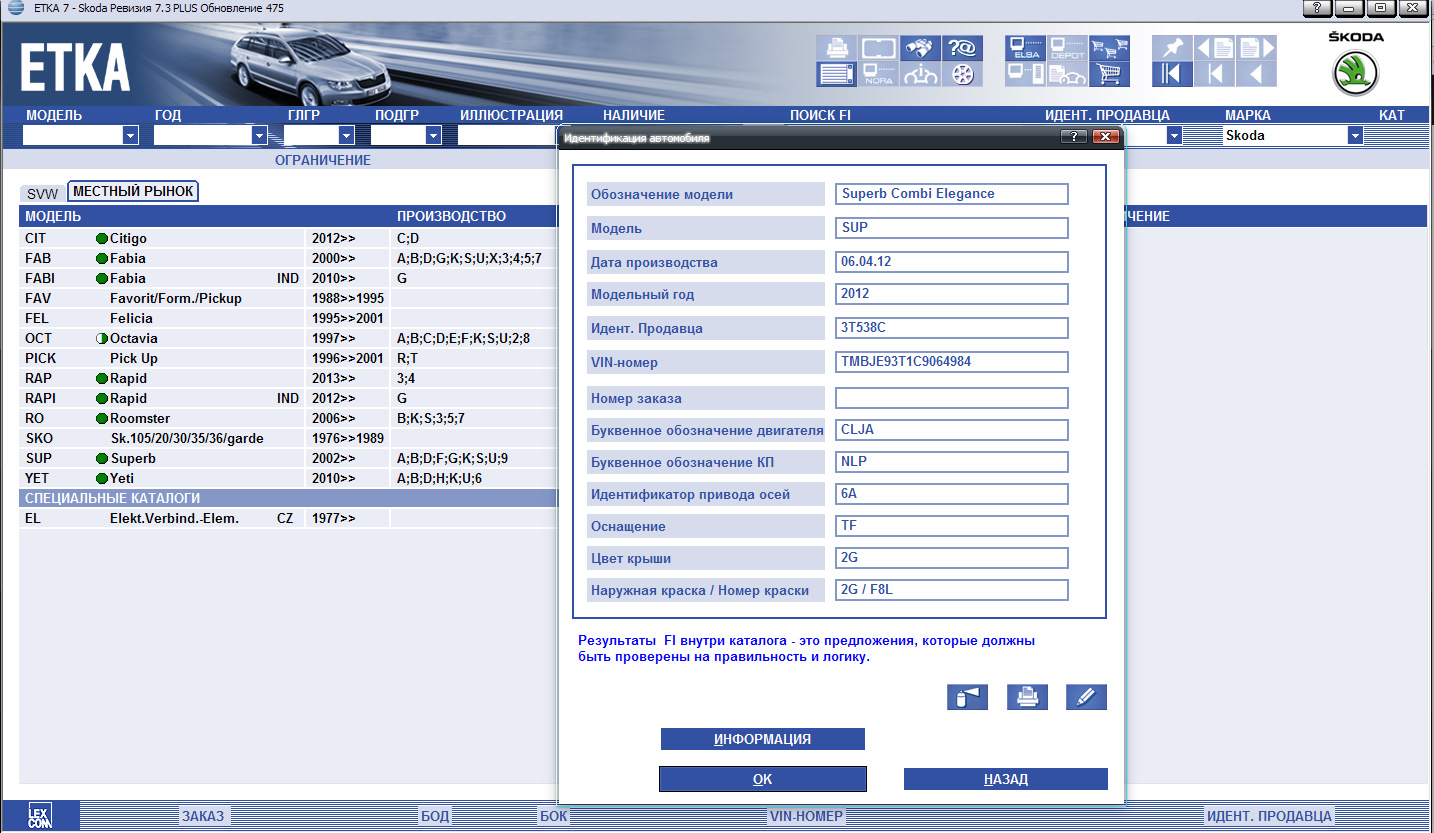The image size is (1434, 833).
Task: Click ИДЕНТ. ПРОДАВЦА in the bottom bar
Action: click(1269, 816)
